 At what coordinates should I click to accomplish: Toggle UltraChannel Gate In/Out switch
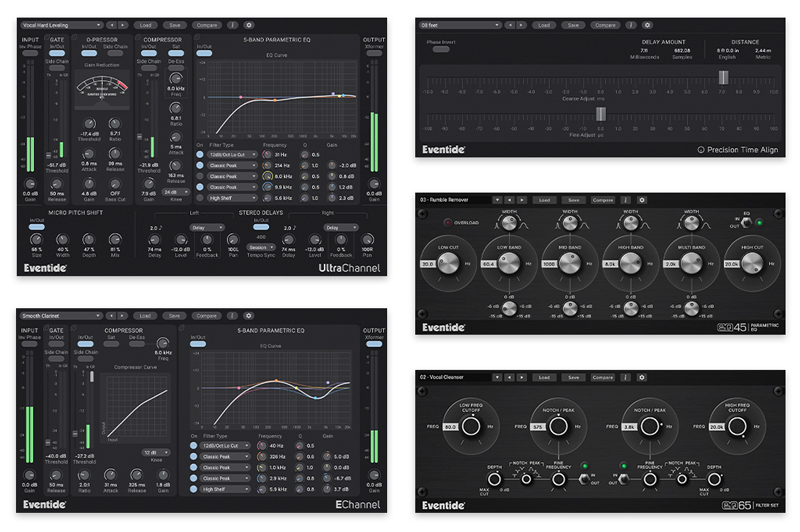57,53
